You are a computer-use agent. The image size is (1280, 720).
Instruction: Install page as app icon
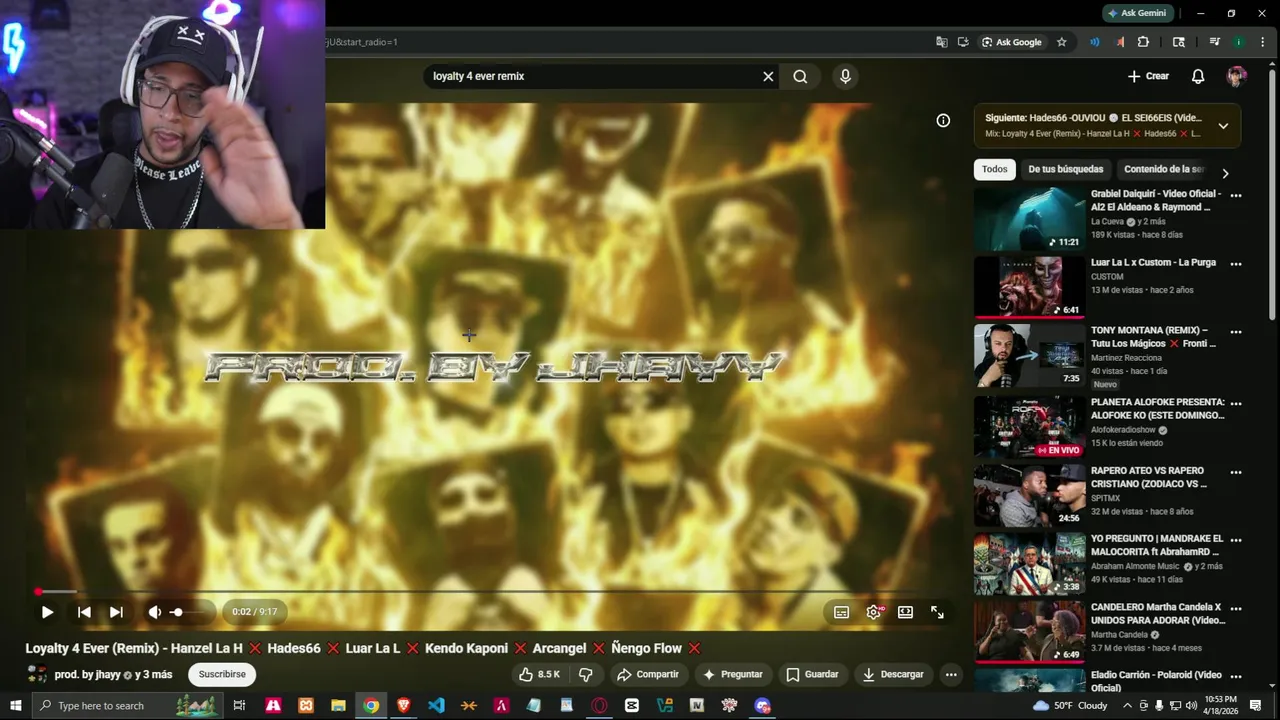[963, 42]
